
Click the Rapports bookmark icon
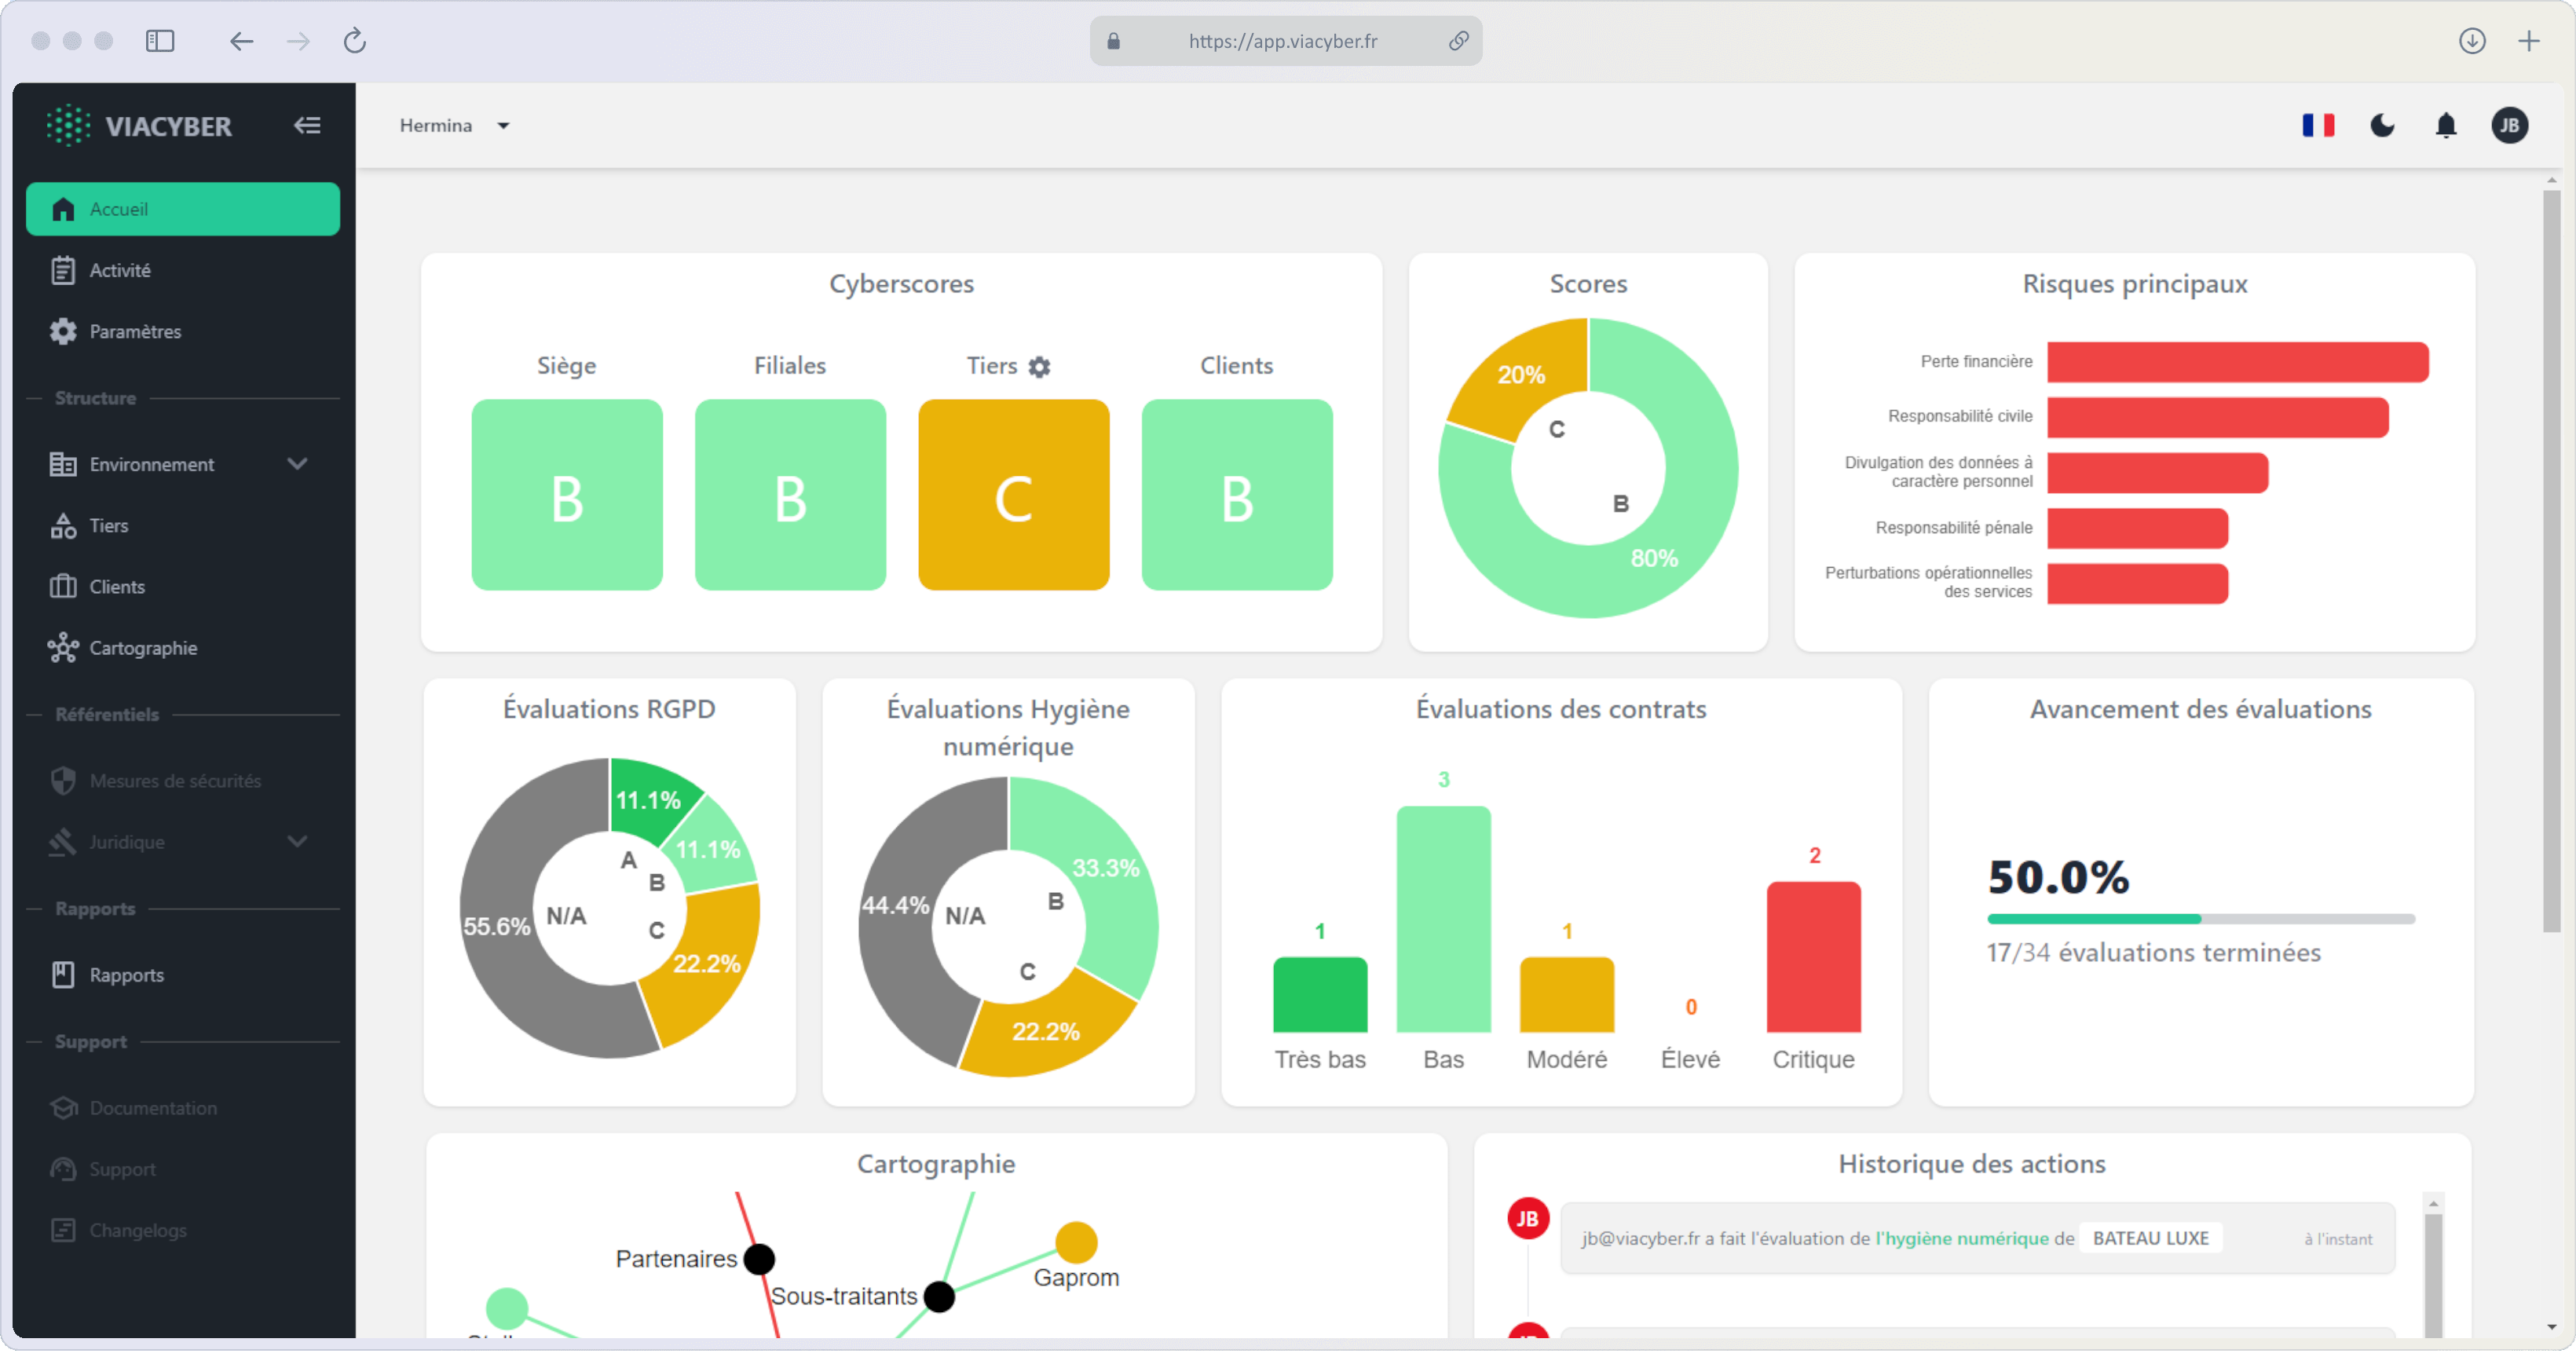click(x=63, y=977)
